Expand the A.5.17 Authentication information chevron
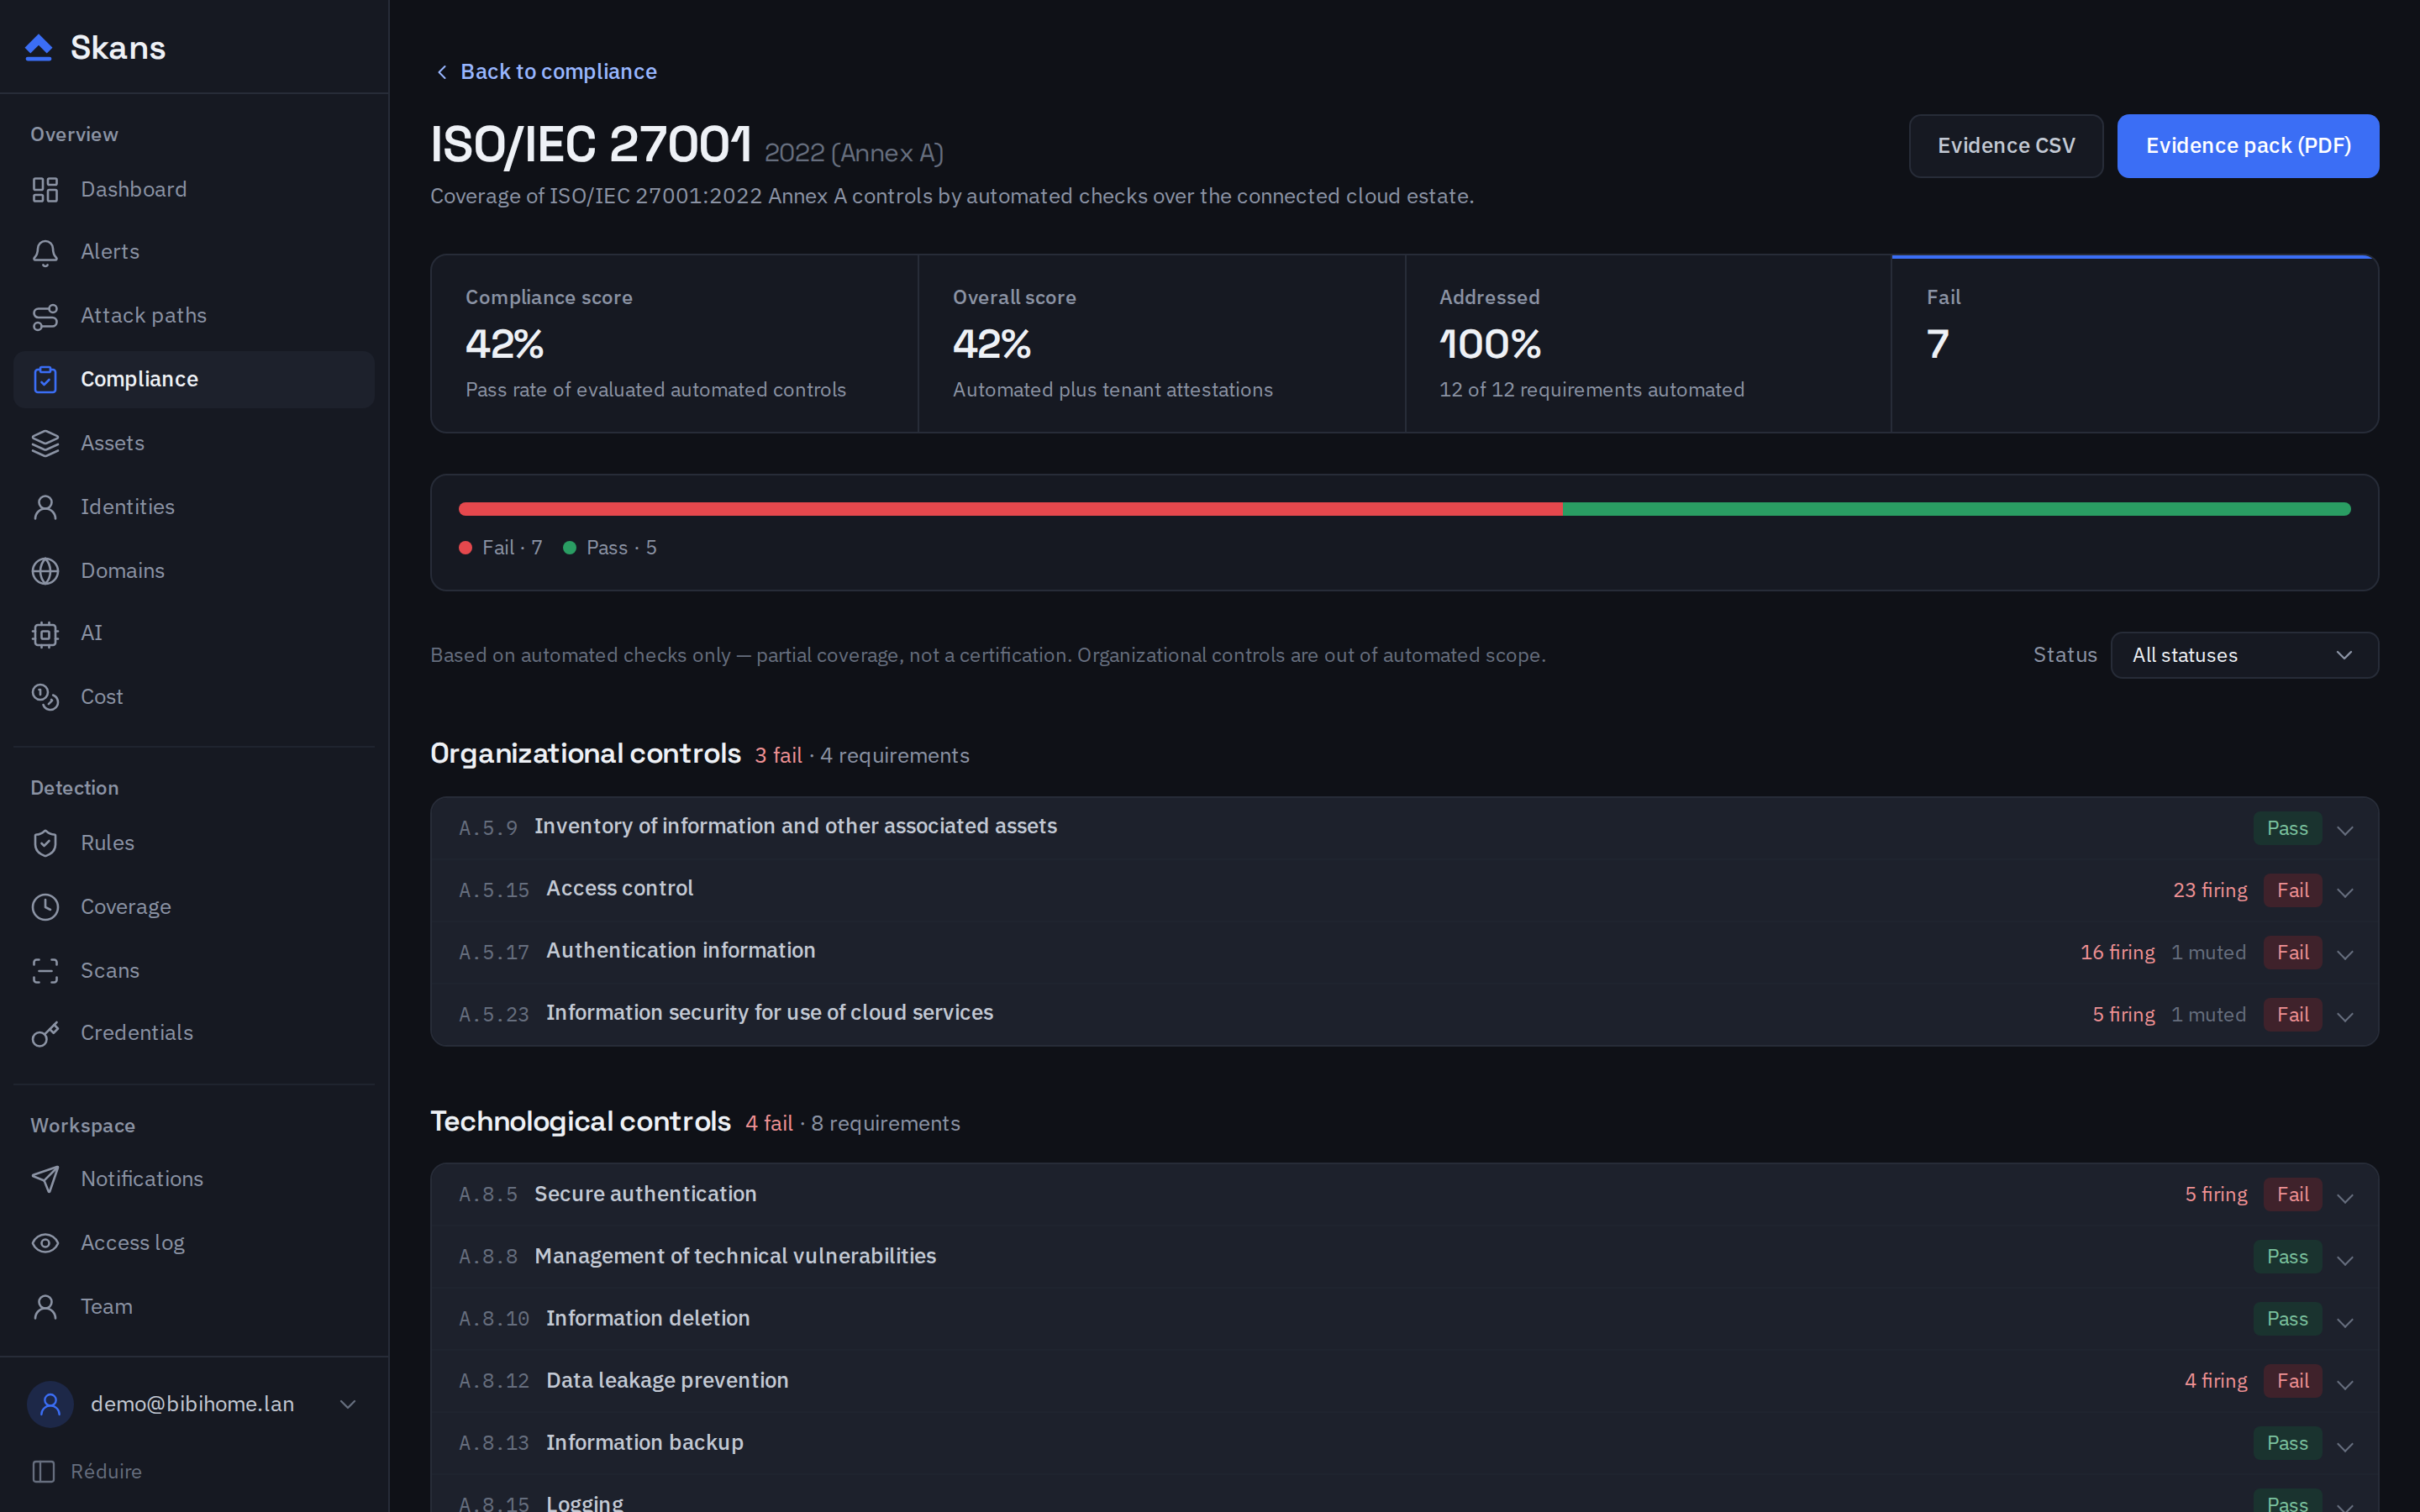Viewport: 2420px width, 1512px height. click(2345, 954)
